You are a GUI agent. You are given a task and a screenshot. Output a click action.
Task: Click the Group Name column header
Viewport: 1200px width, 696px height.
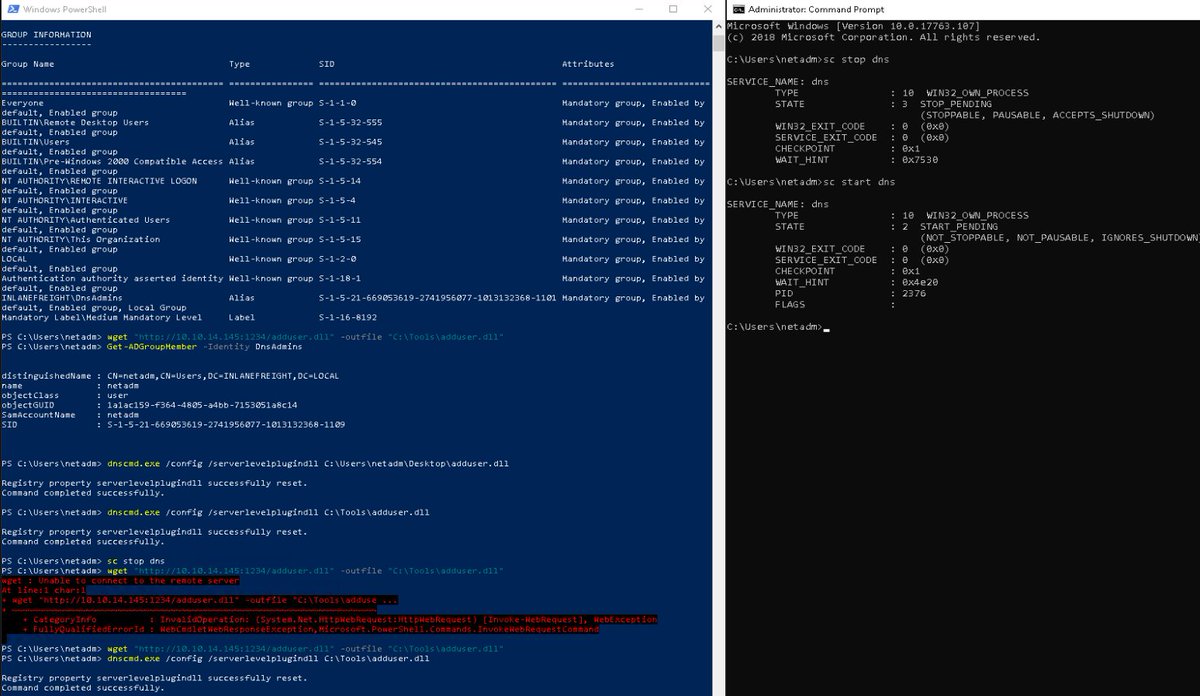click(27, 64)
